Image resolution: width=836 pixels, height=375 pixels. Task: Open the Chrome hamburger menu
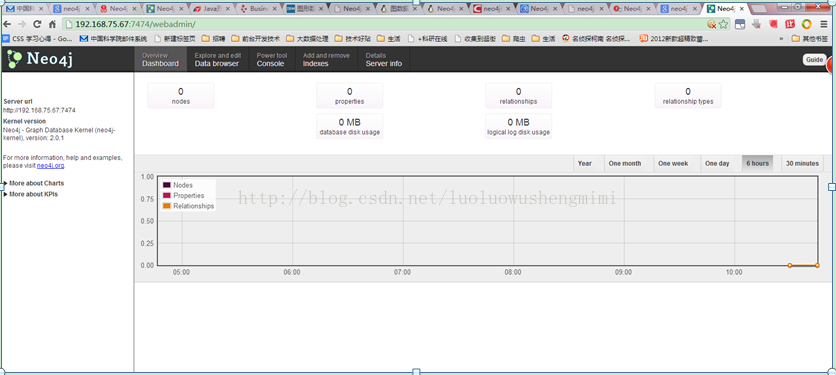824,24
